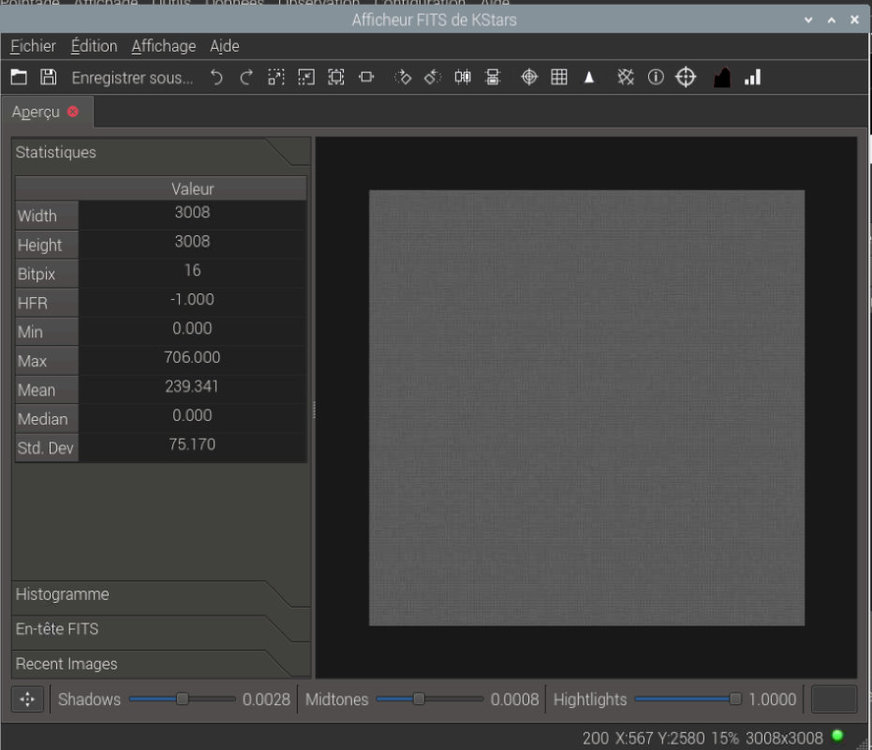Open the FITS header info icon

[656, 77]
